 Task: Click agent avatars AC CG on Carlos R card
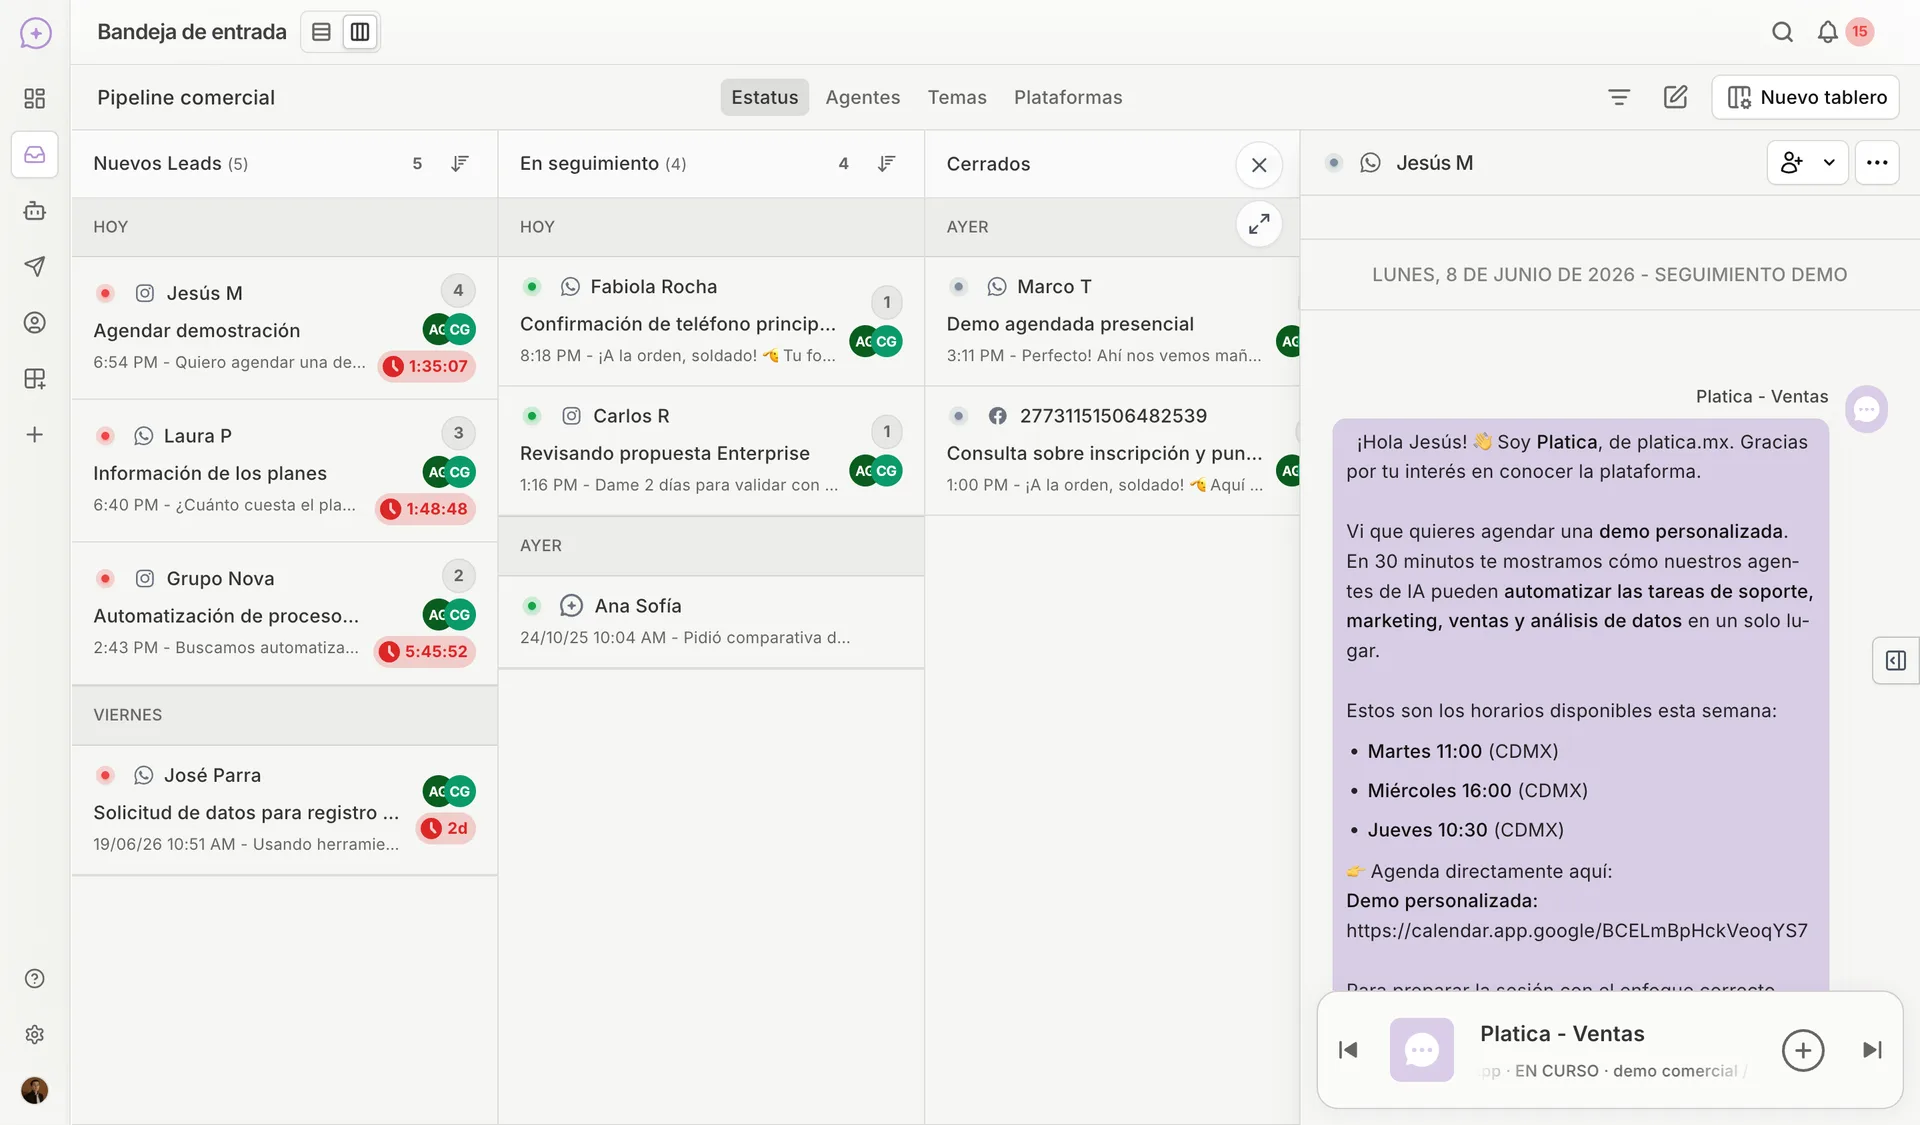coord(876,470)
